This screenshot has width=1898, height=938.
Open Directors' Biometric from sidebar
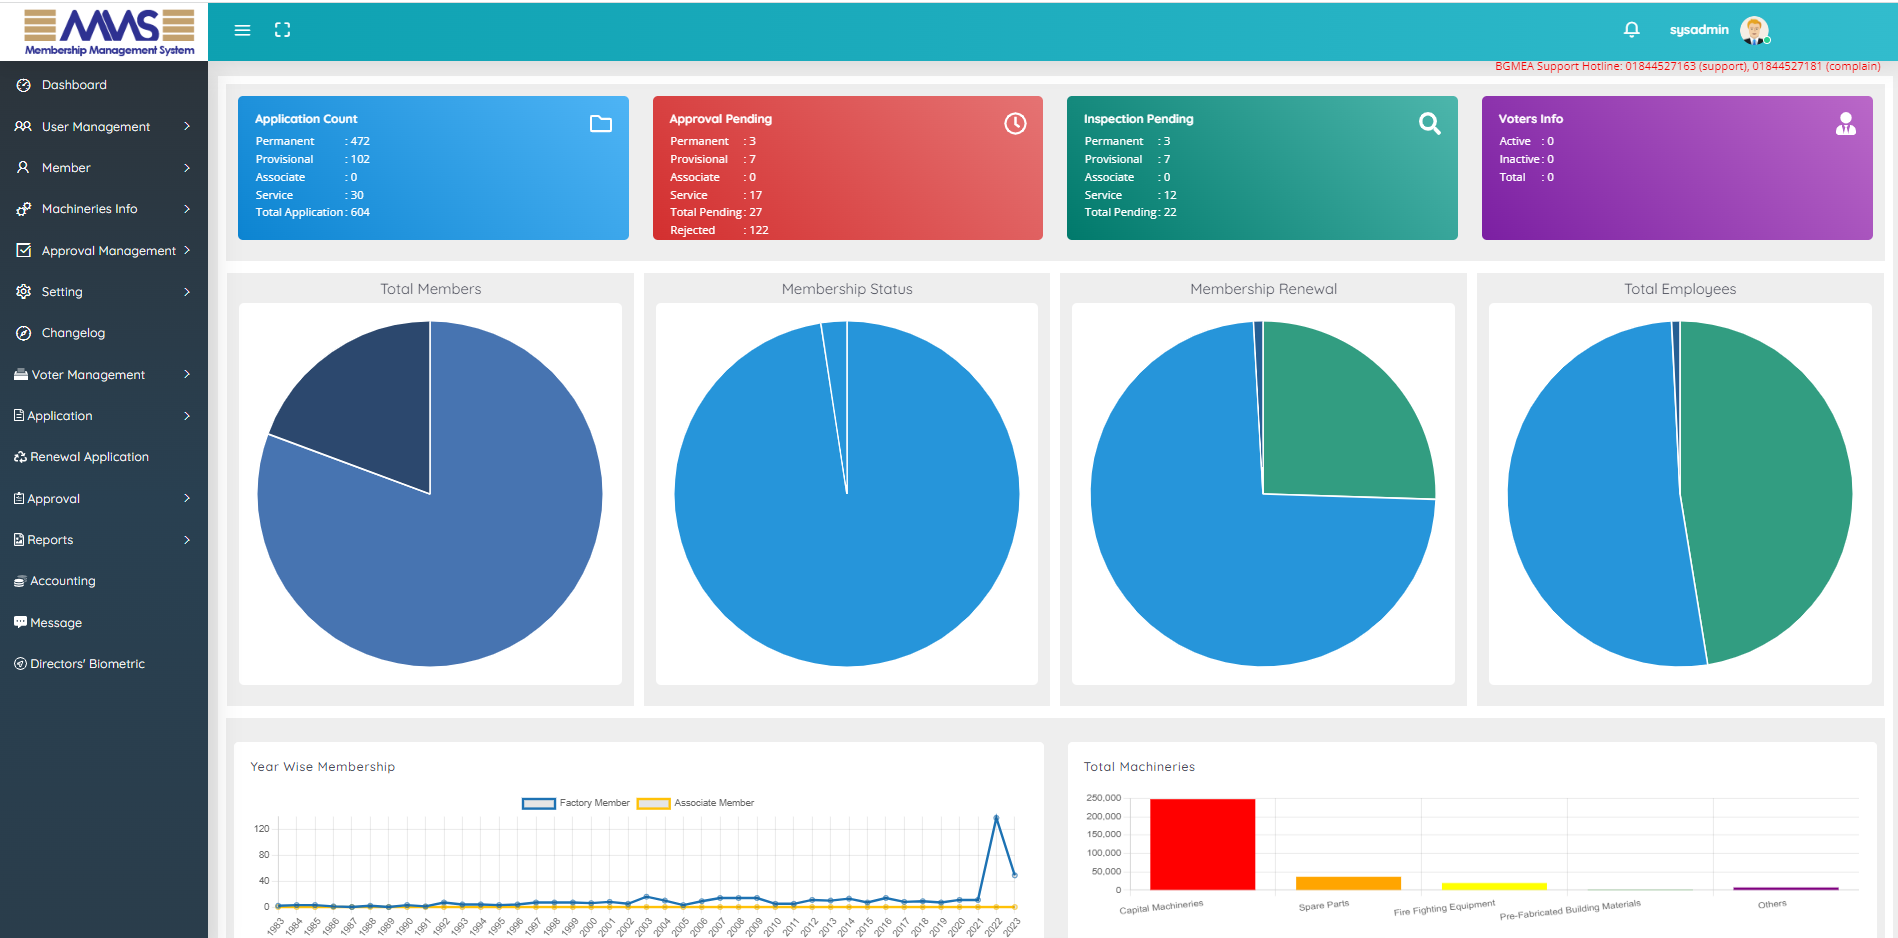pos(87,664)
